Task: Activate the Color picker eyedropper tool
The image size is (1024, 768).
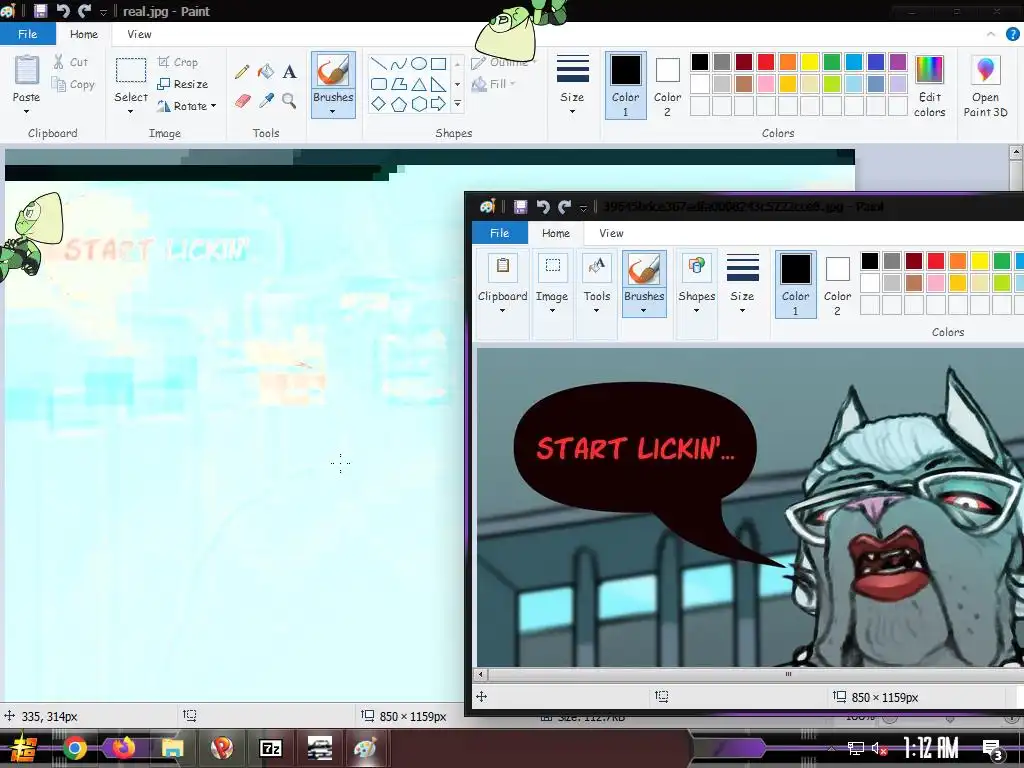Action: (266, 101)
